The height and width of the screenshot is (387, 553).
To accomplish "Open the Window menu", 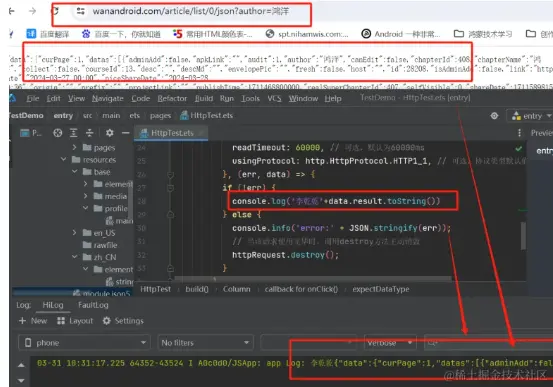I will (x=303, y=98).
